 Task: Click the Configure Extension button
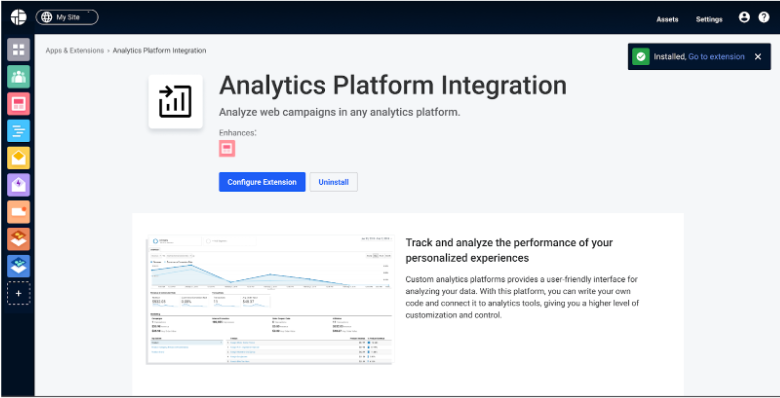(262, 182)
